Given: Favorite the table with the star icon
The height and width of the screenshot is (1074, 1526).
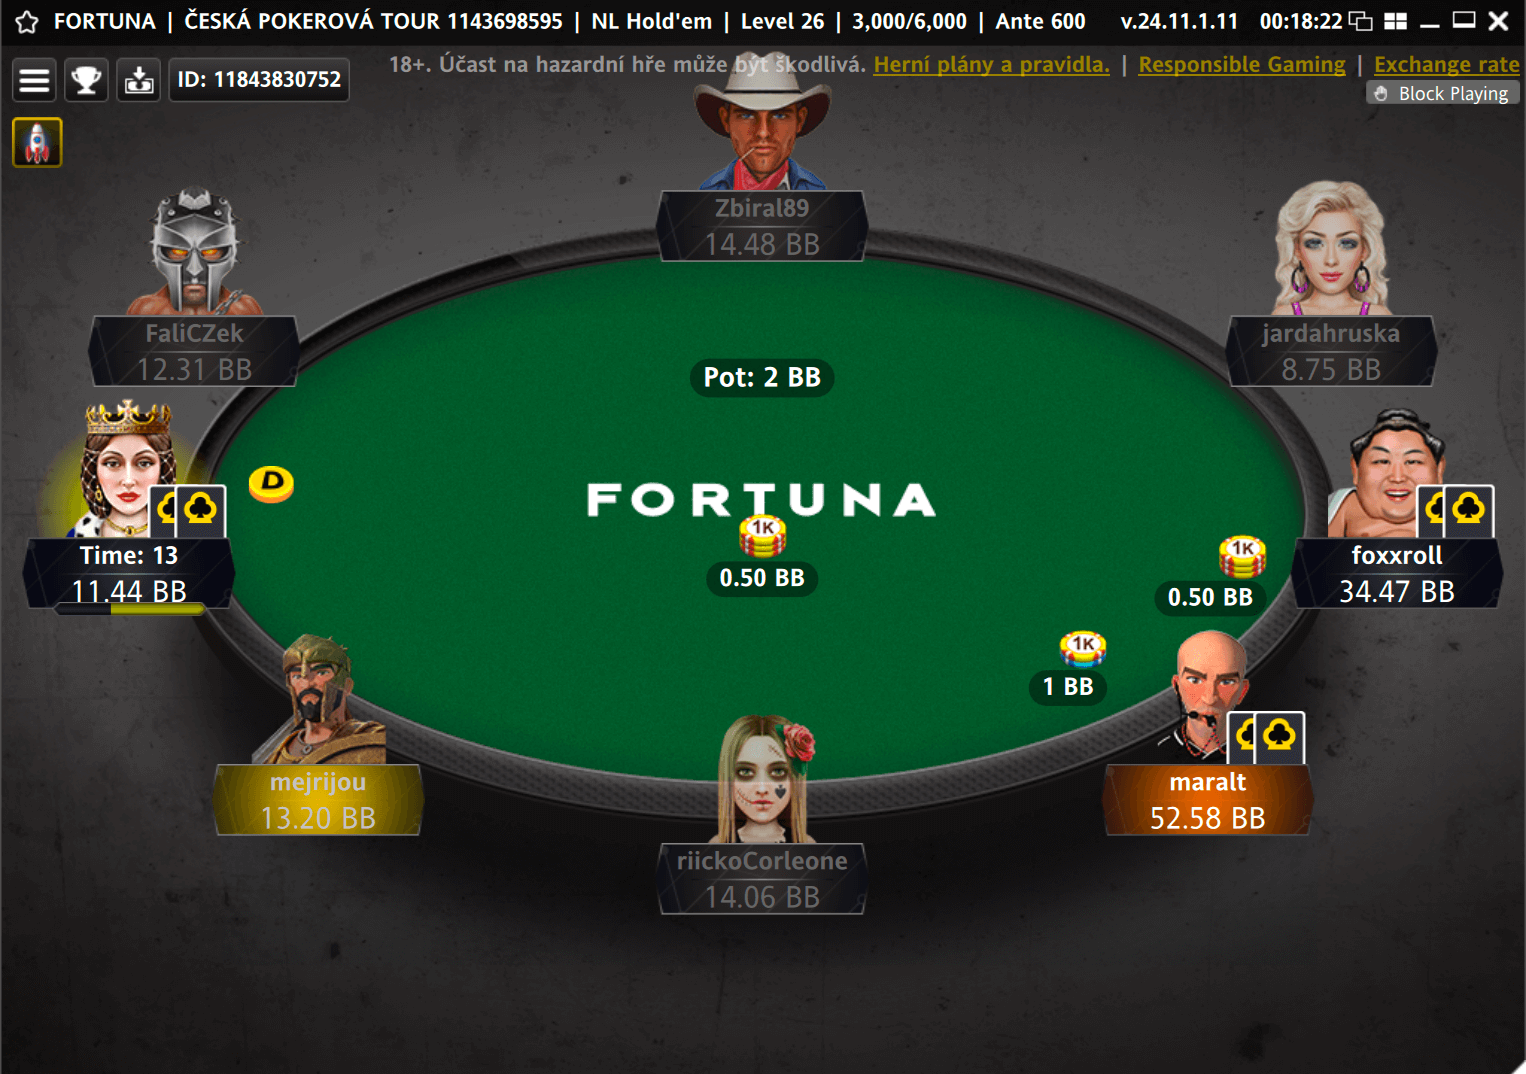Looking at the screenshot, I should (27, 21).
